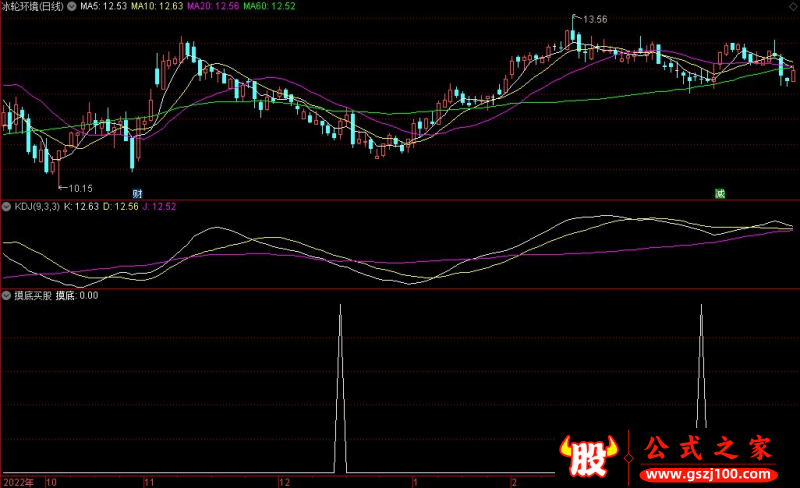Image resolution: width=800 pixels, height=488 pixels.
Task: Click the J: 12.52 value
Action: 159,207
